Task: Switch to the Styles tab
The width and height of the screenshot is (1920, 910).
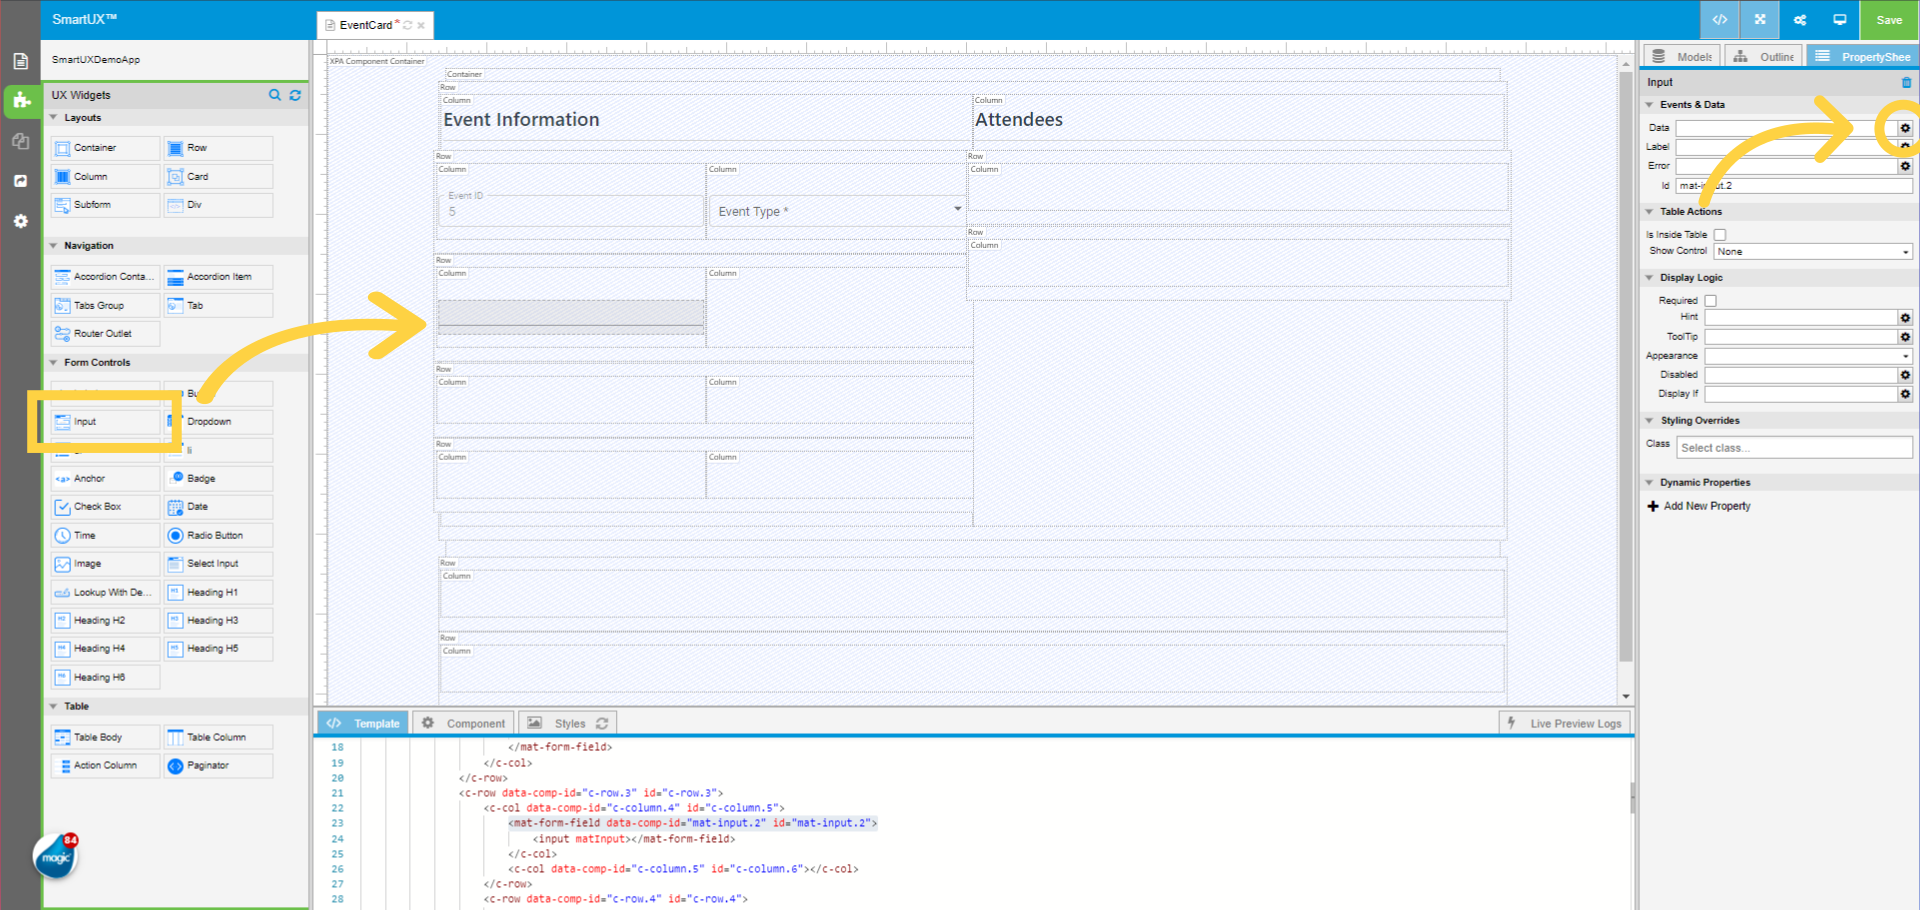Action: (x=568, y=722)
